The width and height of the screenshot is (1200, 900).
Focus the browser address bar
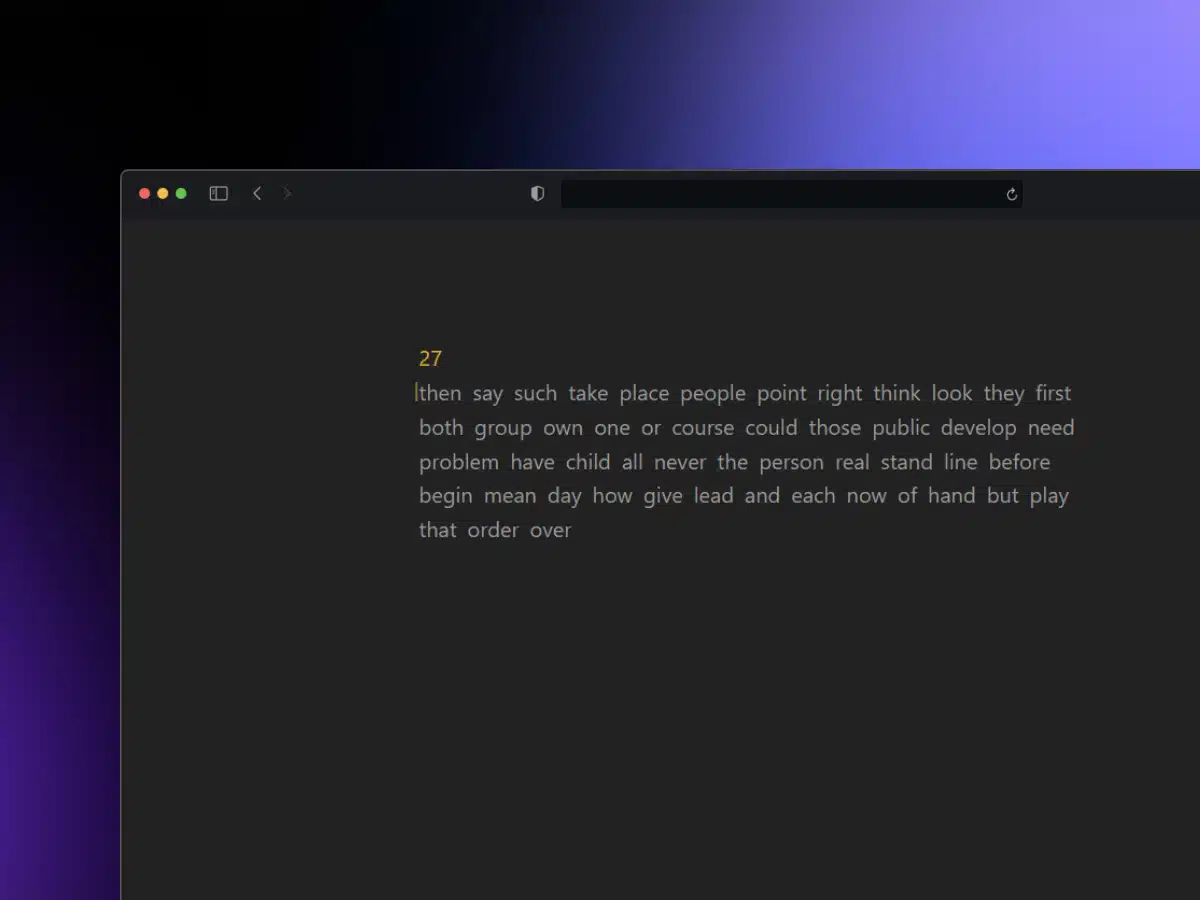coord(780,194)
